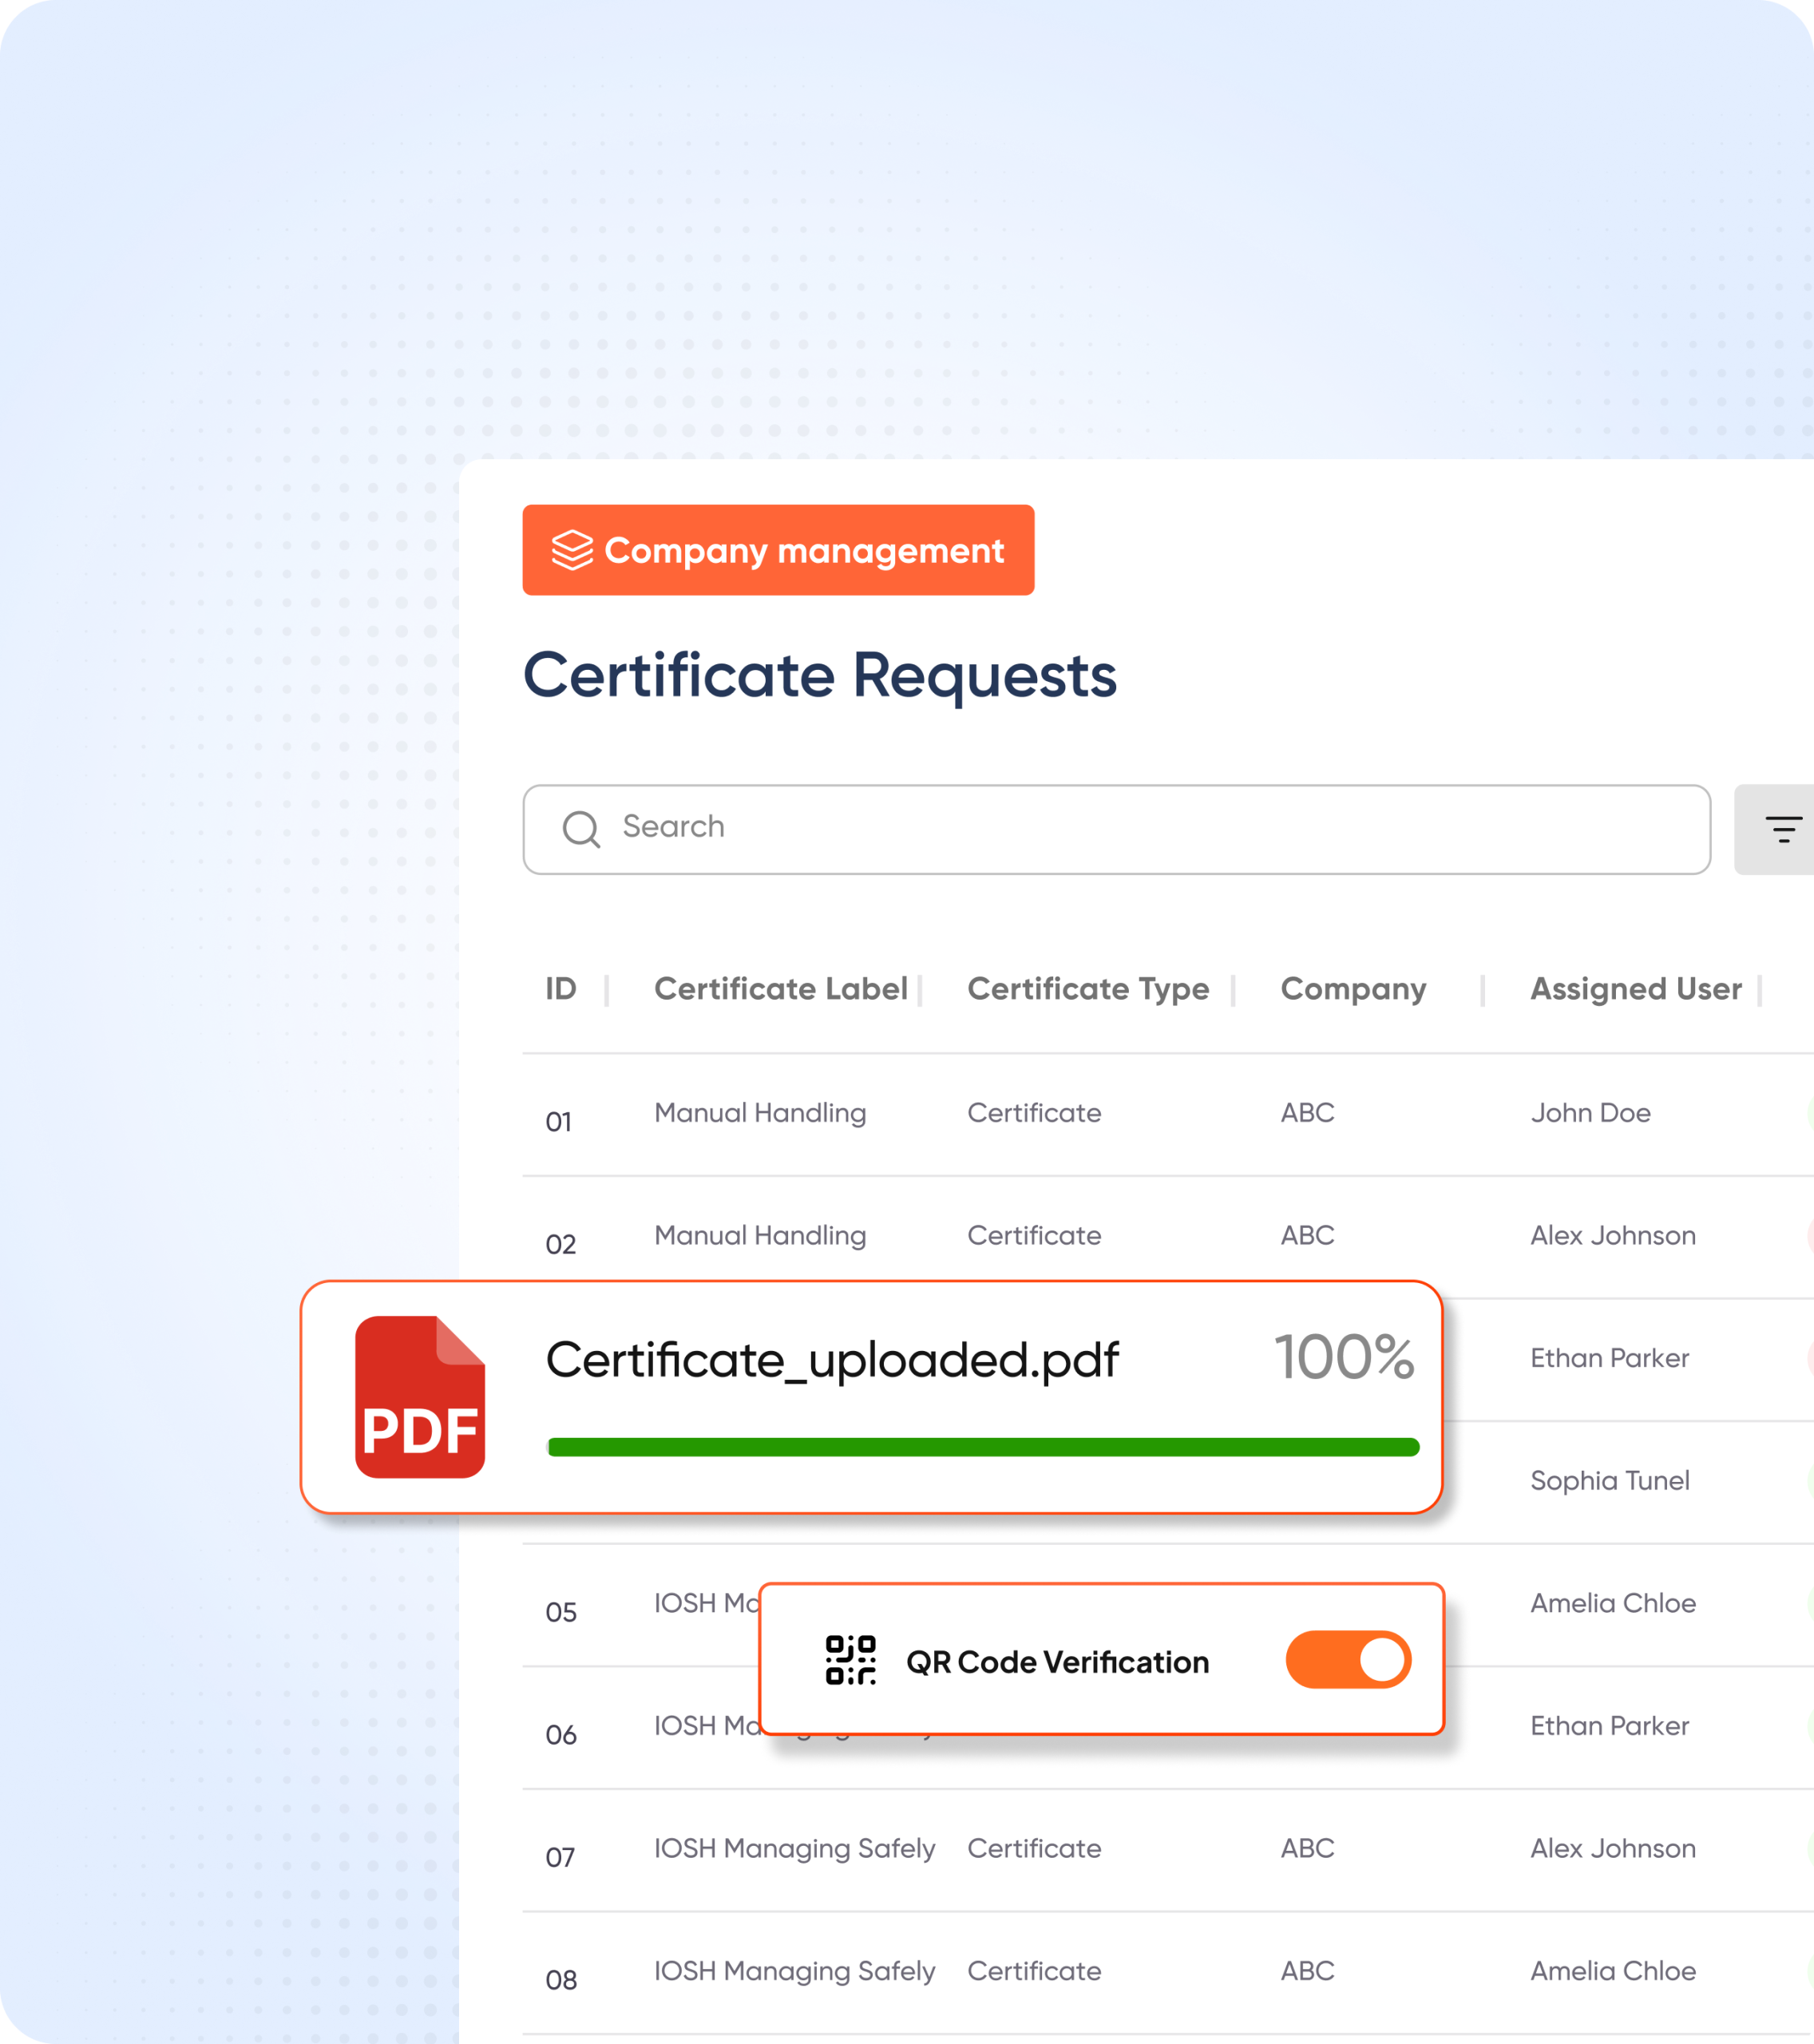Click Certificate type in row 02
This screenshot has height=2044, width=1814.
(x=1034, y=1236)
